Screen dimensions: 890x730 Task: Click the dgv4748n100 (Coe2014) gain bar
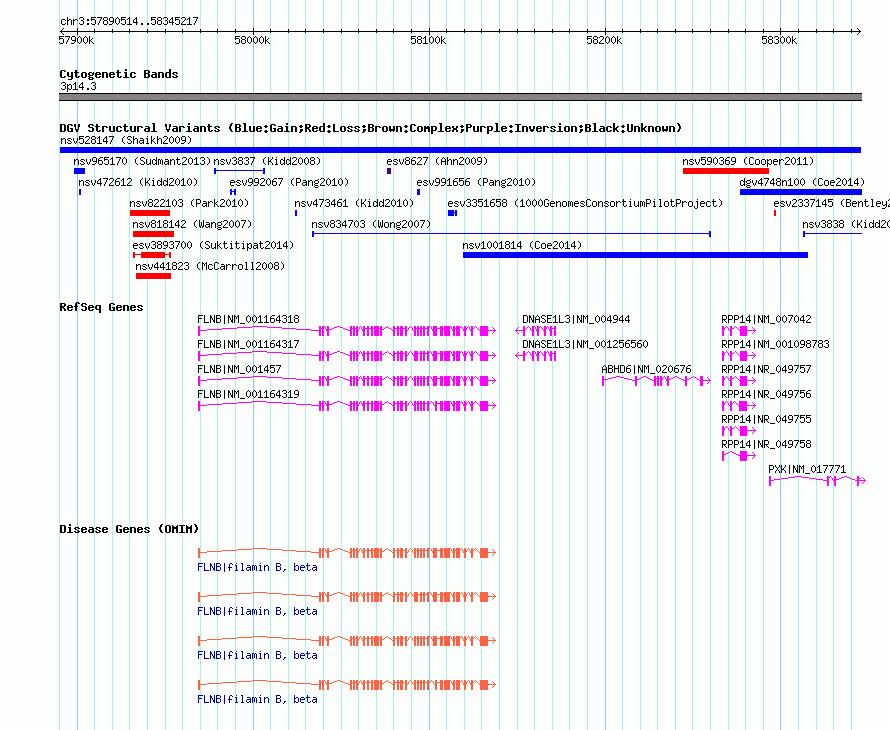pos(801,192)
